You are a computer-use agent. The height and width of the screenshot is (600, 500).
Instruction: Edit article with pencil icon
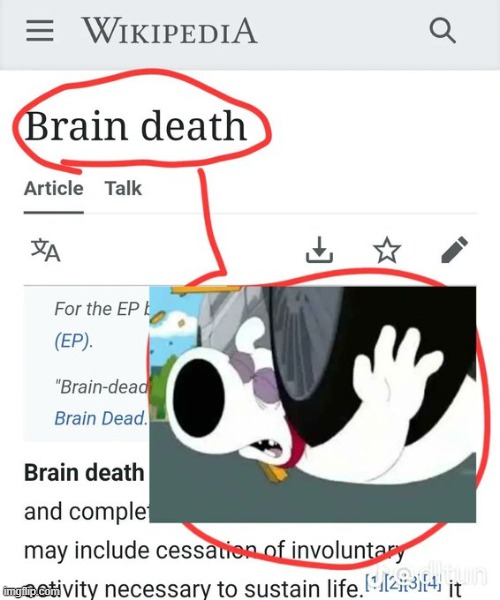[454, 249]
